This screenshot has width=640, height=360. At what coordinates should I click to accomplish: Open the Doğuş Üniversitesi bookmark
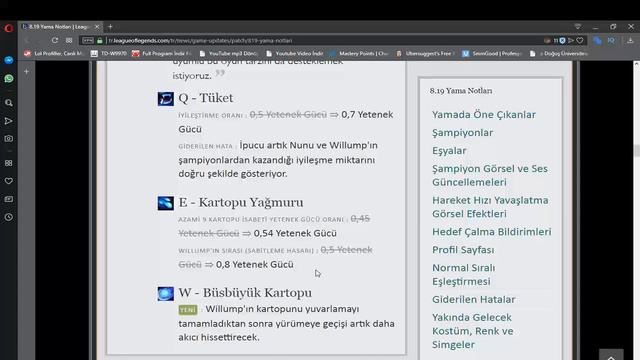tap(559, 53)
